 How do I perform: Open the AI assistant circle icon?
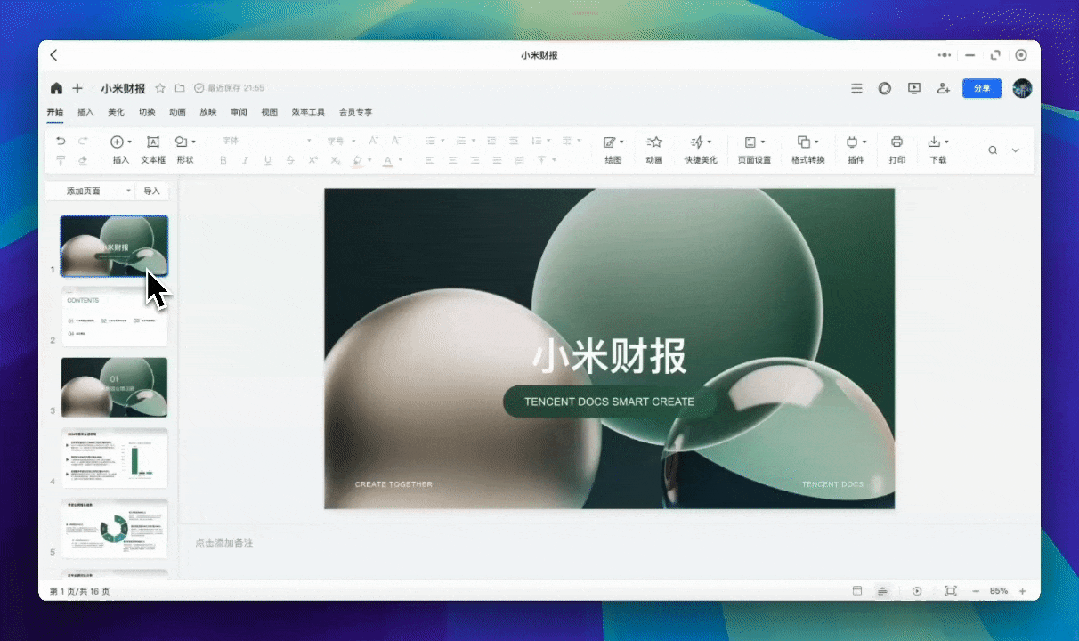tap(885, 88)
